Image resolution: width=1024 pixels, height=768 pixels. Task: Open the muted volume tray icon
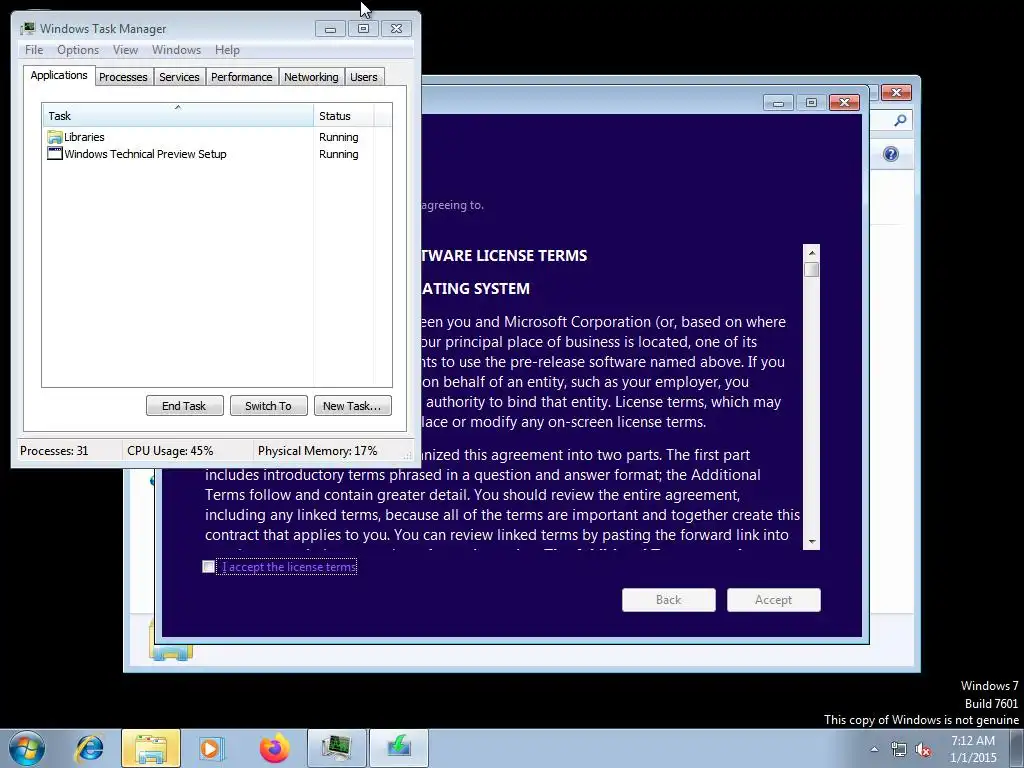pos(923,749)
